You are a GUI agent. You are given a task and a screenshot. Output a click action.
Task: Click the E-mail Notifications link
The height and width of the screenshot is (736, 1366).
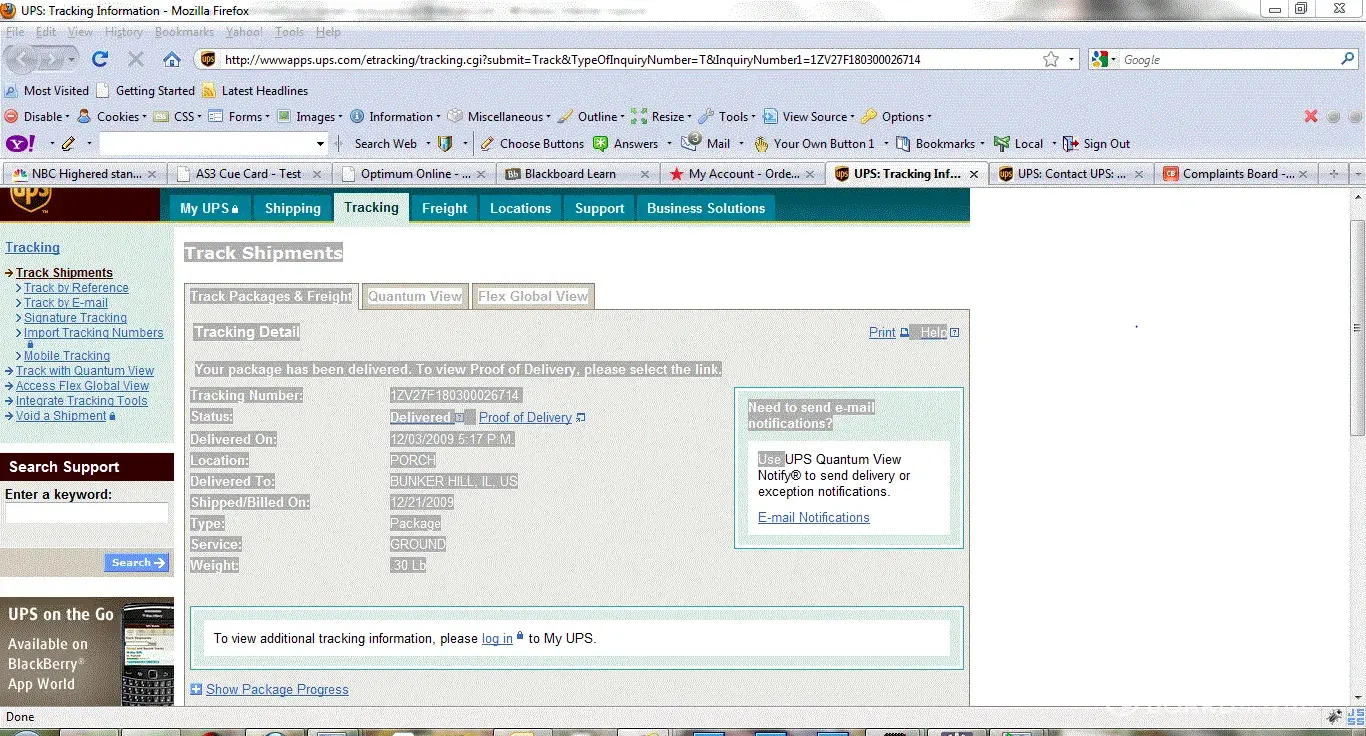[814, 518]
